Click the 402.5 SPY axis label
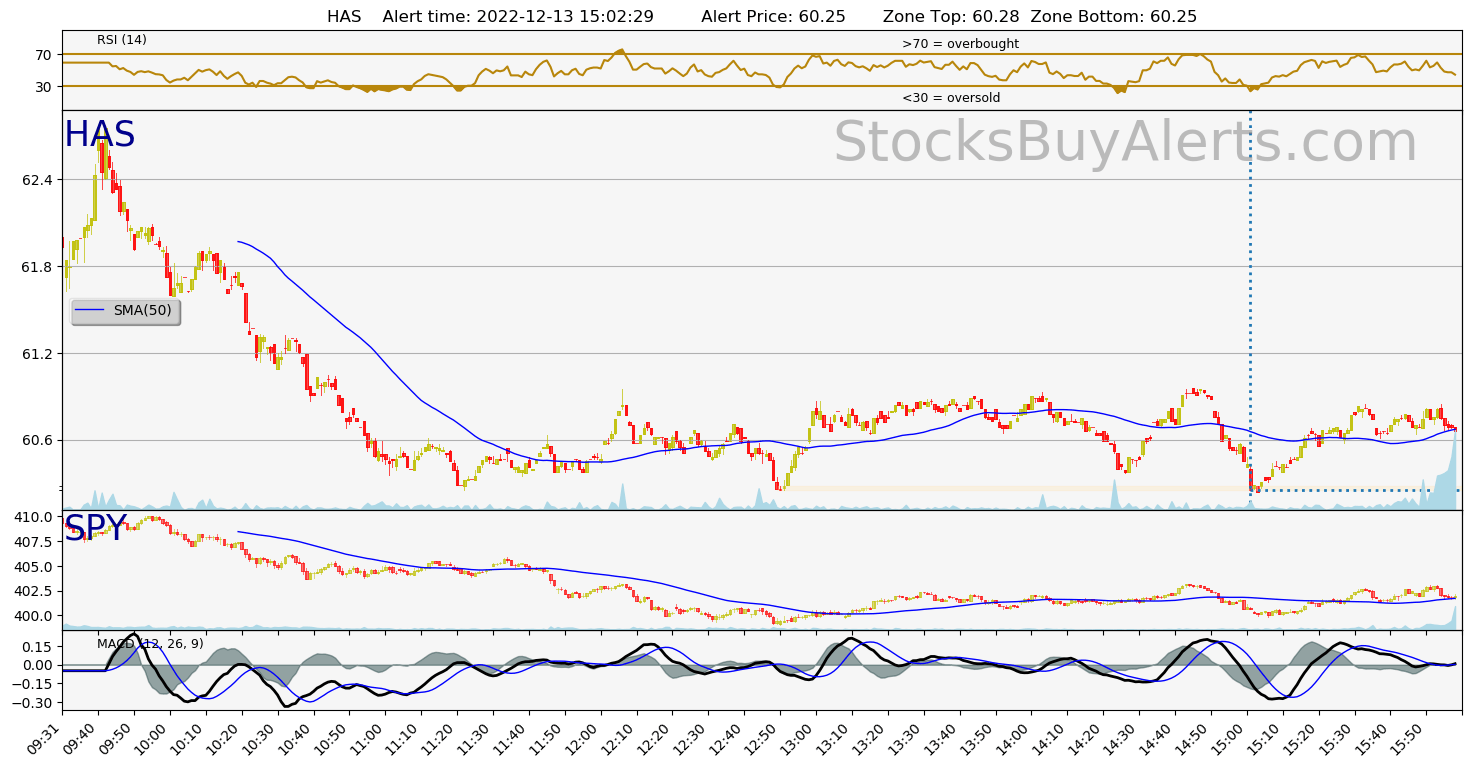 click(x=34, y=591)
